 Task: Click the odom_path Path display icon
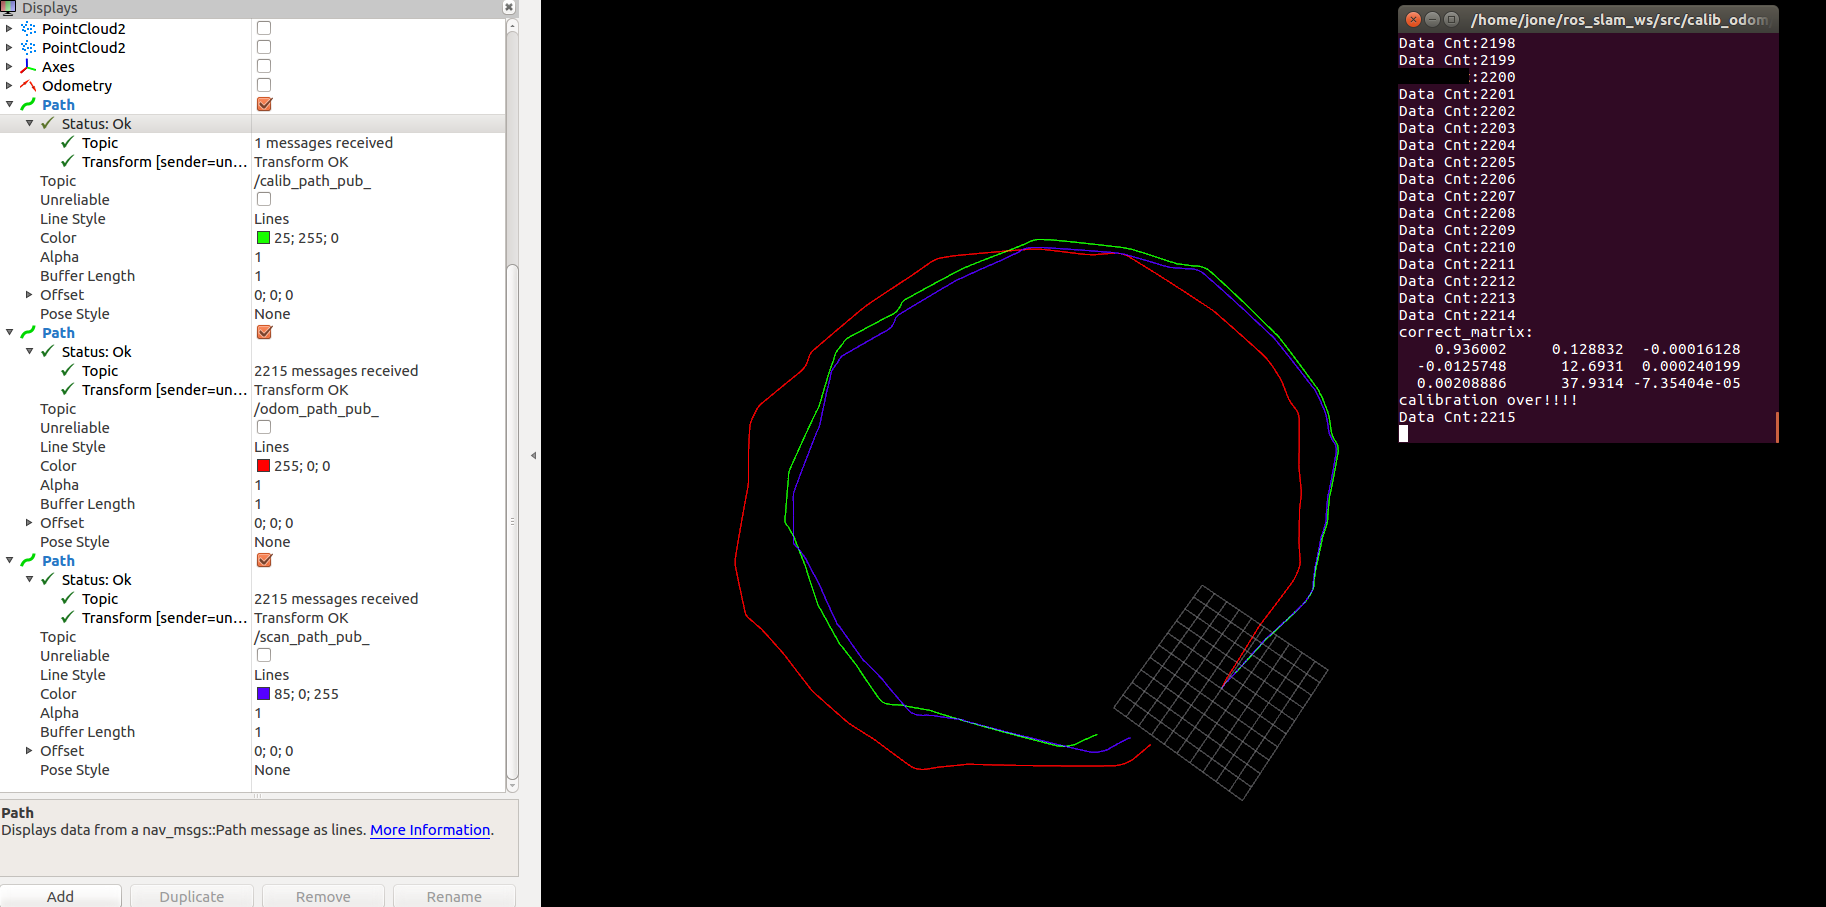28,333
